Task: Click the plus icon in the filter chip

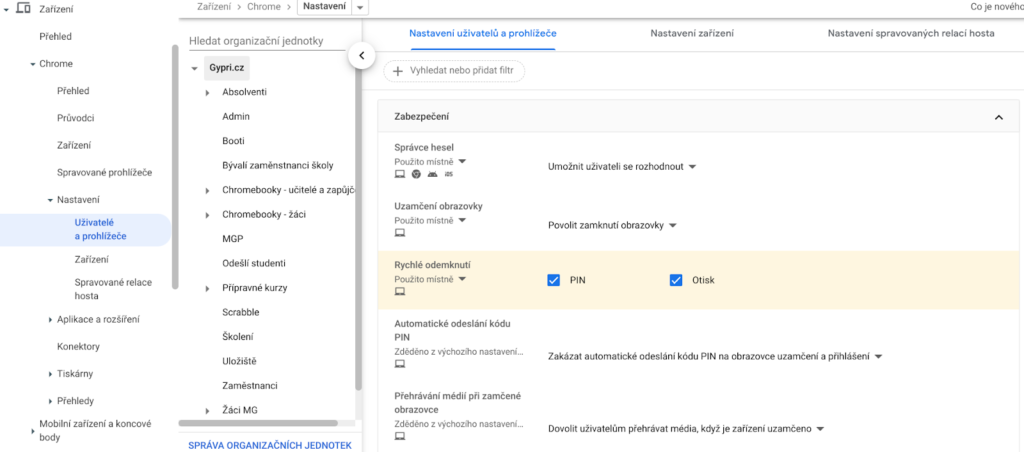Action: point(398,71)
